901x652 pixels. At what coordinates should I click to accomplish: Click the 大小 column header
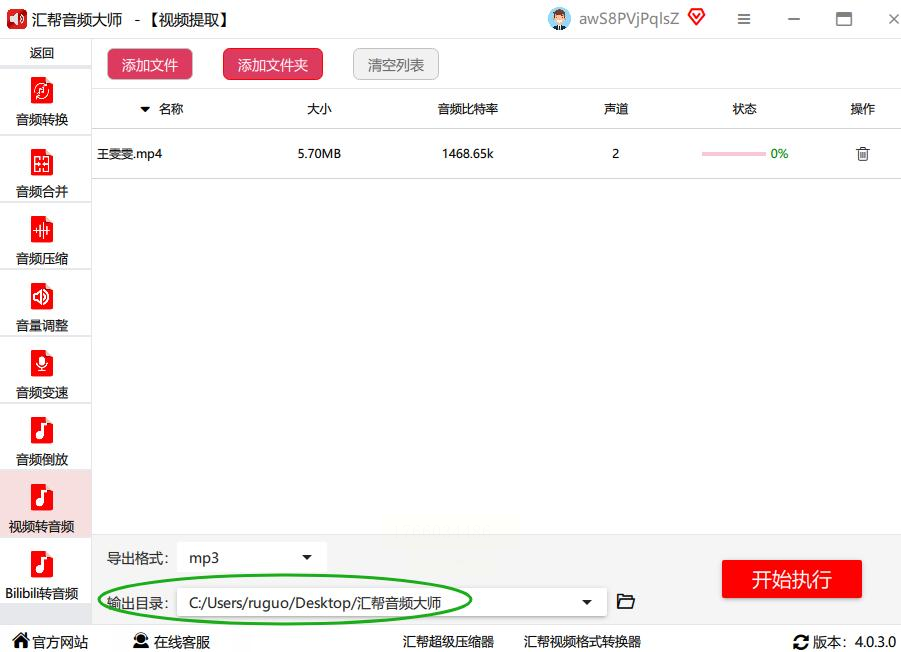tap(319, 109)
